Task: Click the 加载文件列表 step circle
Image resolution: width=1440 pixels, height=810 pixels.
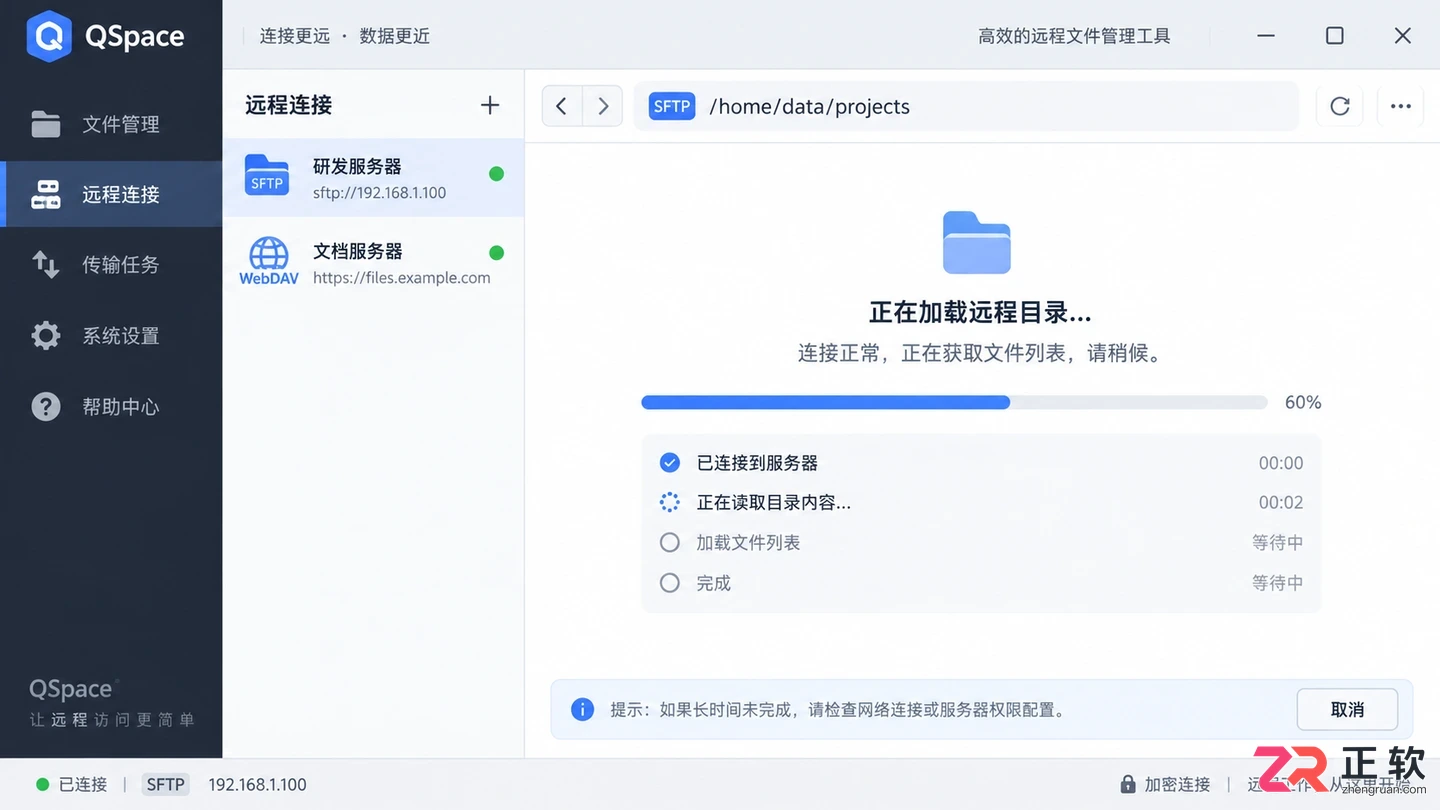Action: [x=670, y=543]
